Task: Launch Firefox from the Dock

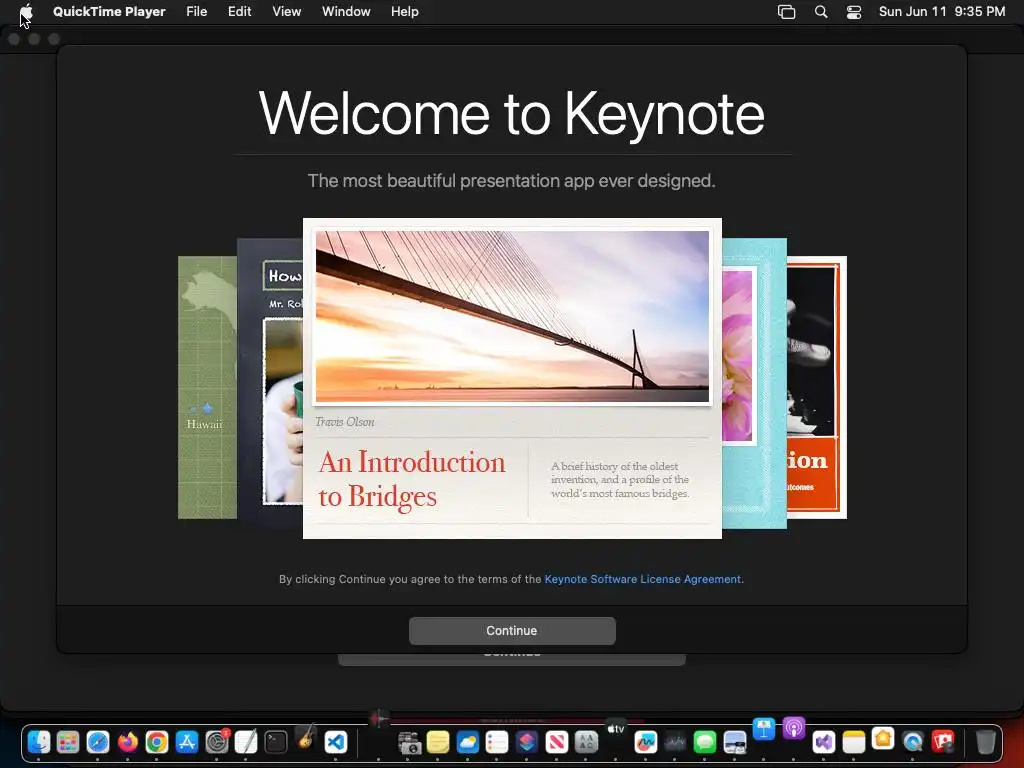Action: tap(128, 742)
